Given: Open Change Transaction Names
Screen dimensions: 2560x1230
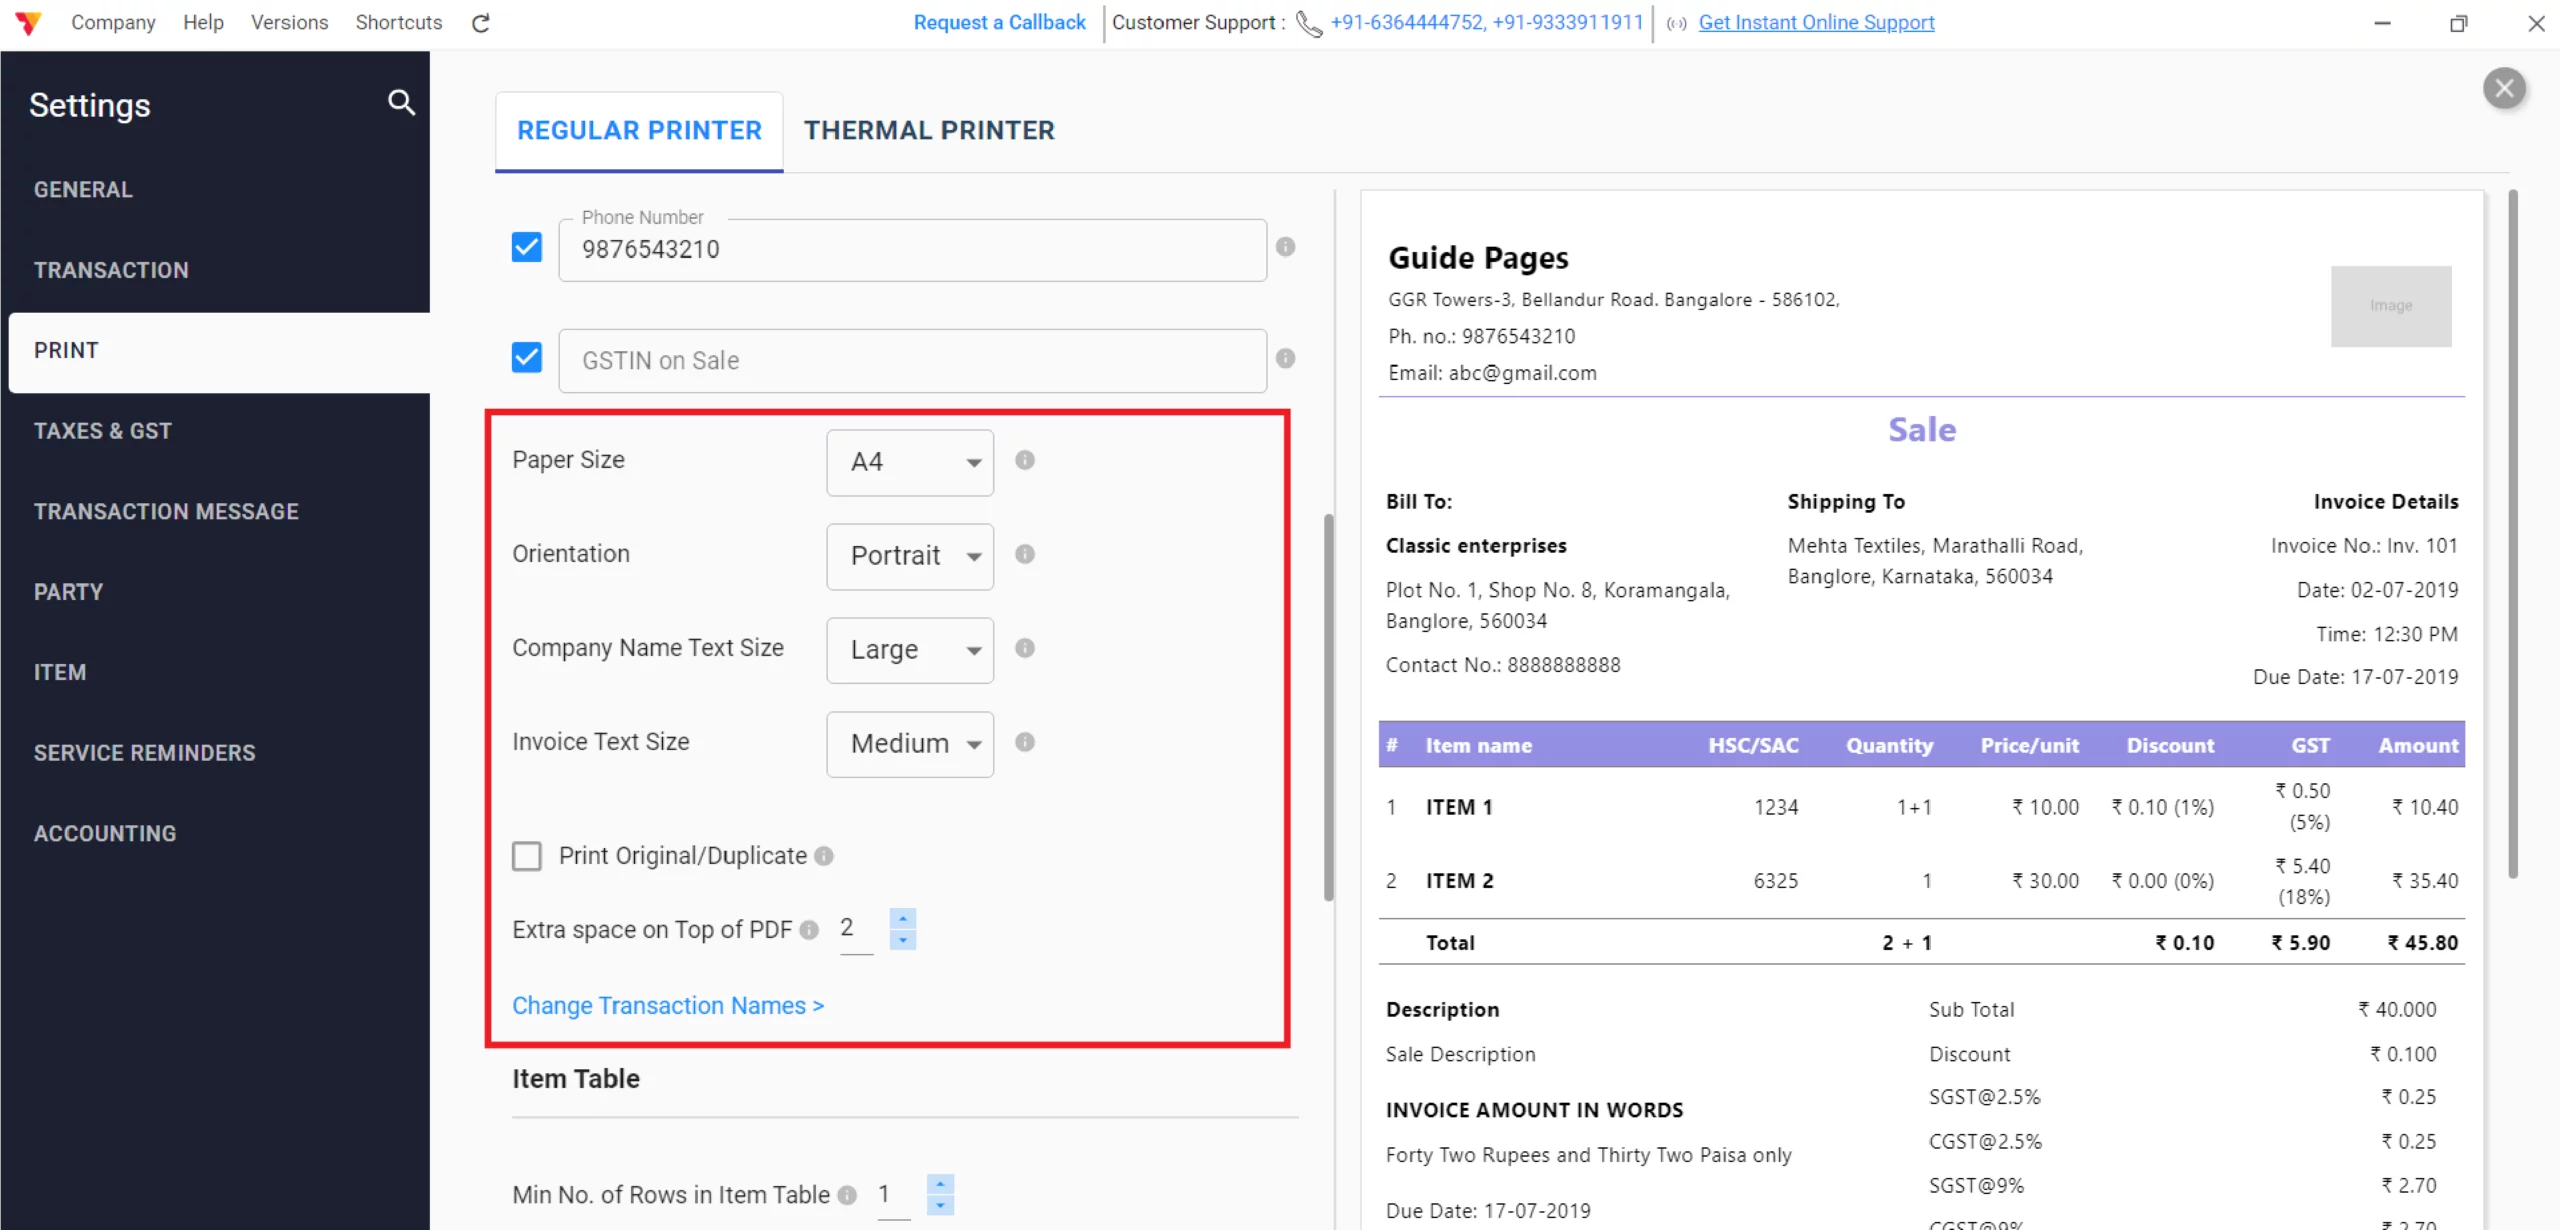Looking at the screenshot, I should click(x=668, y=1005).
